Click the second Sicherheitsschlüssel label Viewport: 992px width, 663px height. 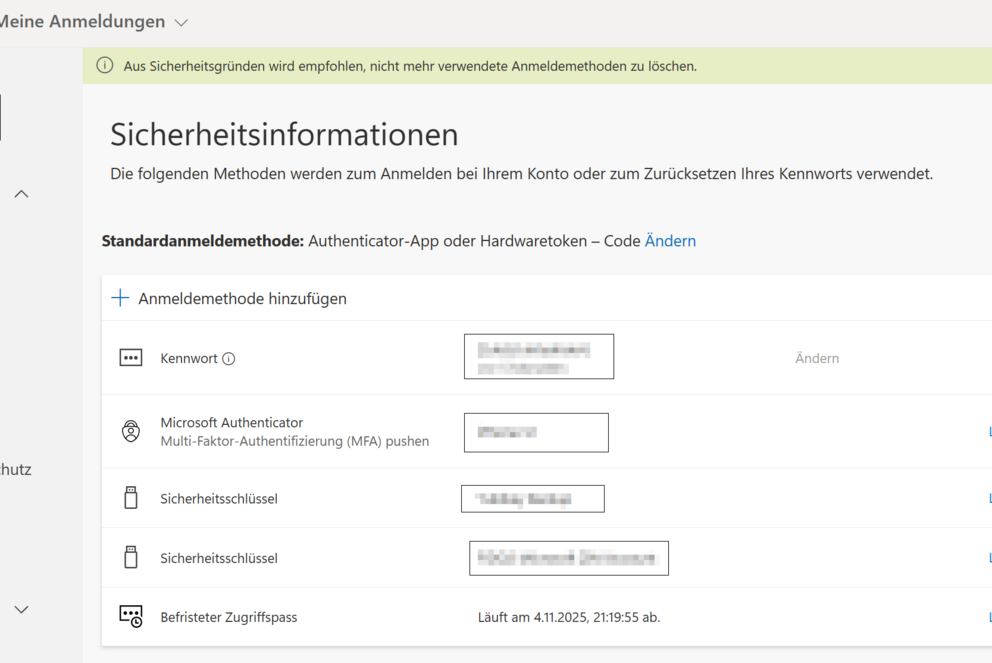219,558
